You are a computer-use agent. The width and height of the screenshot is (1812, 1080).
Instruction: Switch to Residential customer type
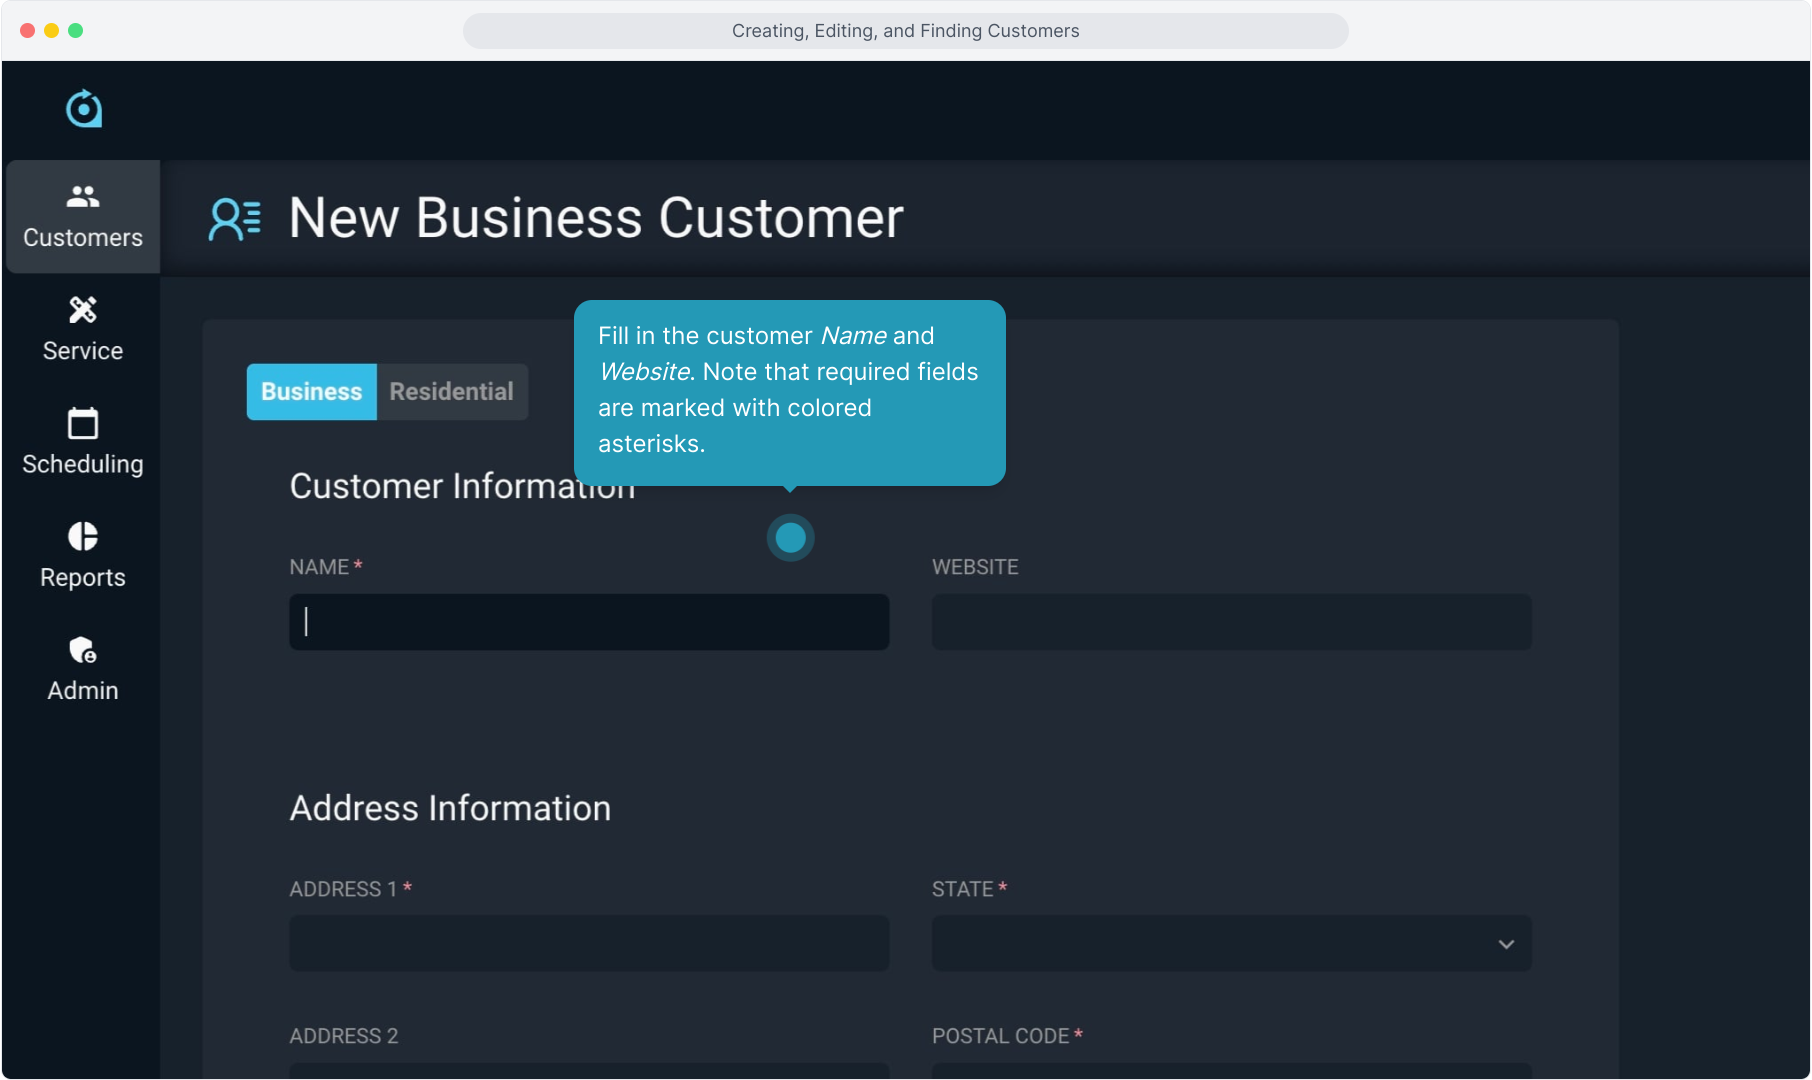[452, 392]
